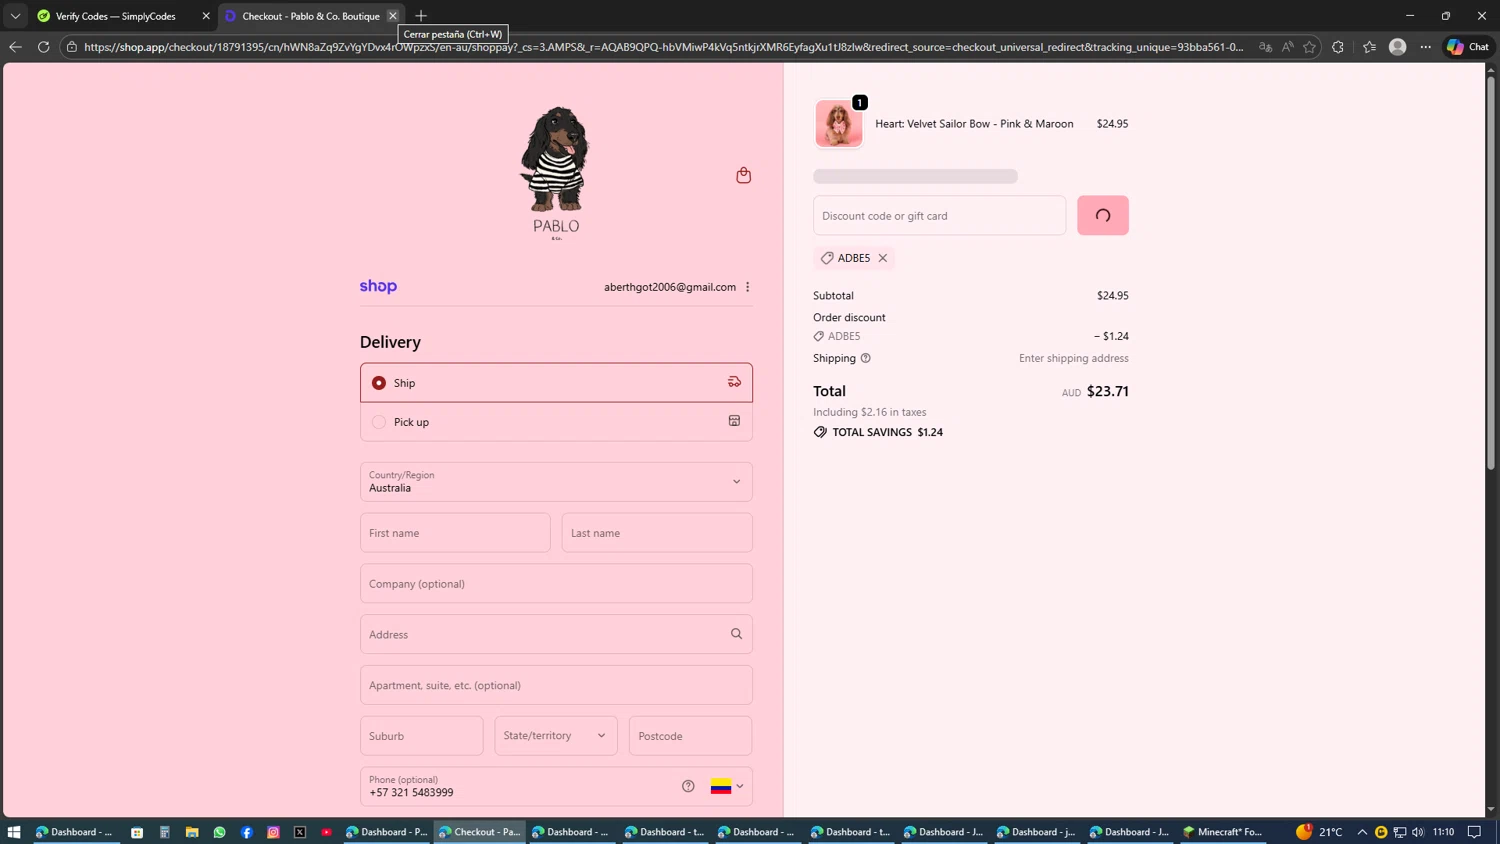Click the Pablo dog store logo
Screen dimensions: 1500x844
[556, 172]
